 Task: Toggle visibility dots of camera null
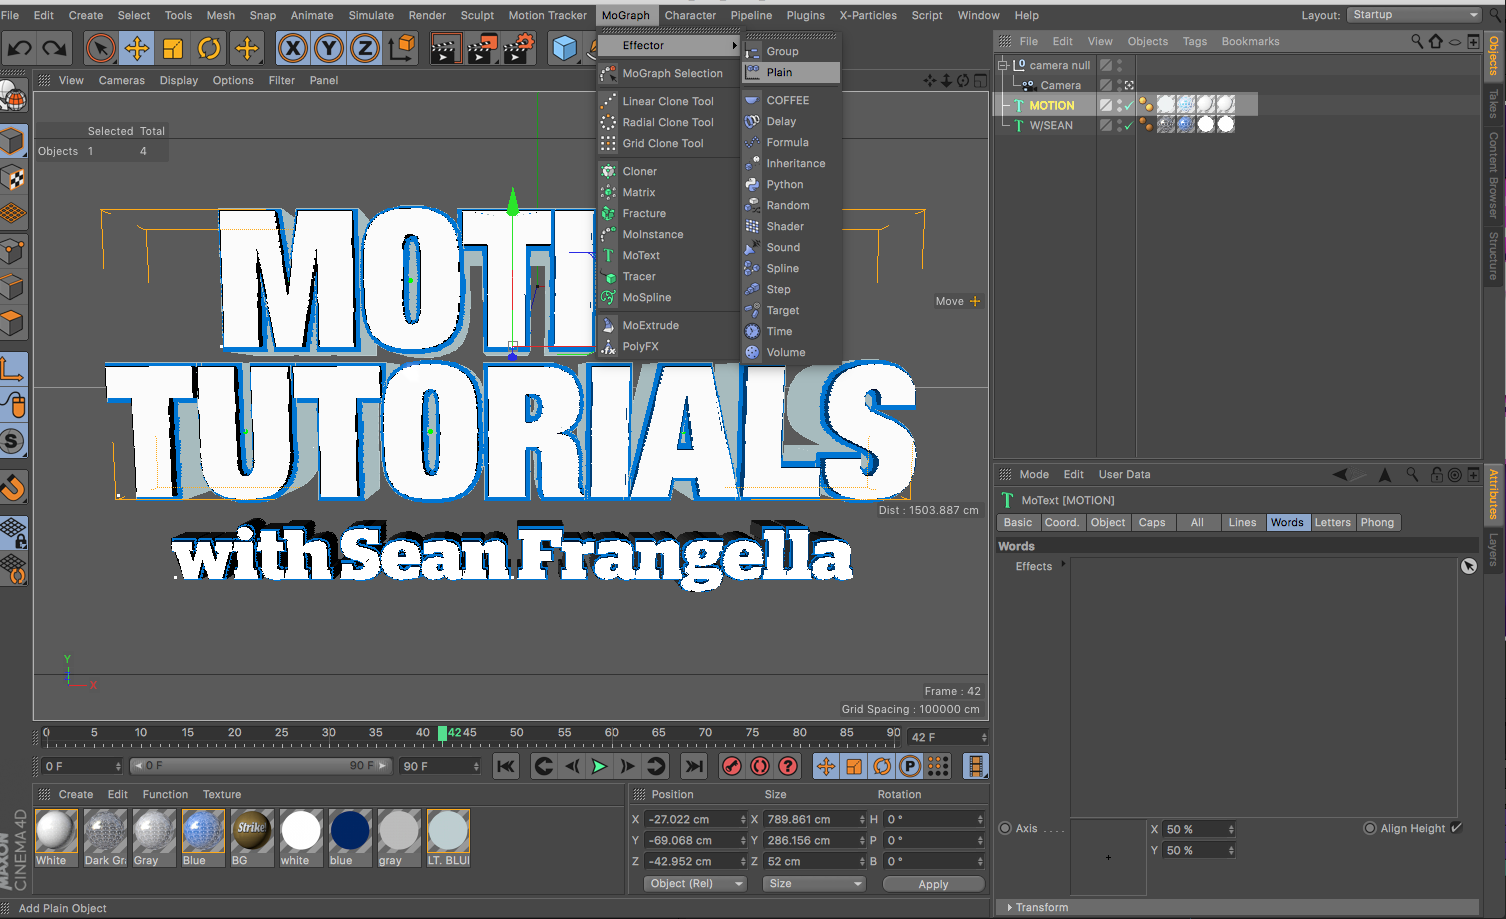pos(1120,65)
